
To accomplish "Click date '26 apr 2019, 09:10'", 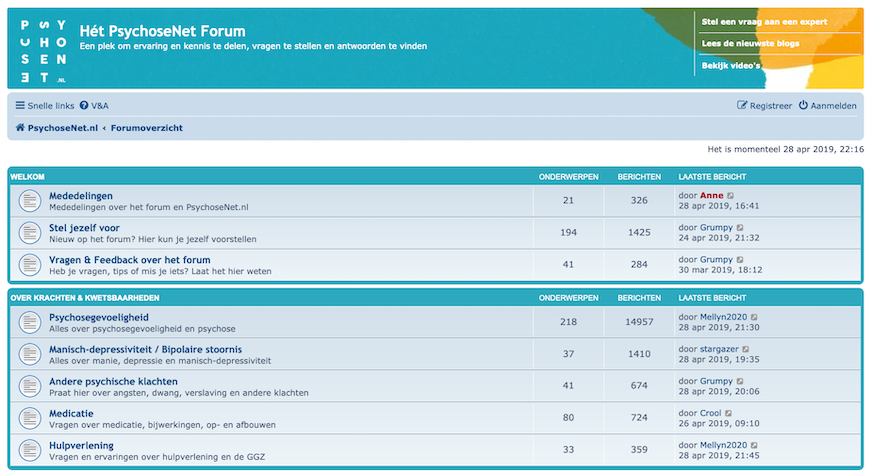I will pos(719,423).
